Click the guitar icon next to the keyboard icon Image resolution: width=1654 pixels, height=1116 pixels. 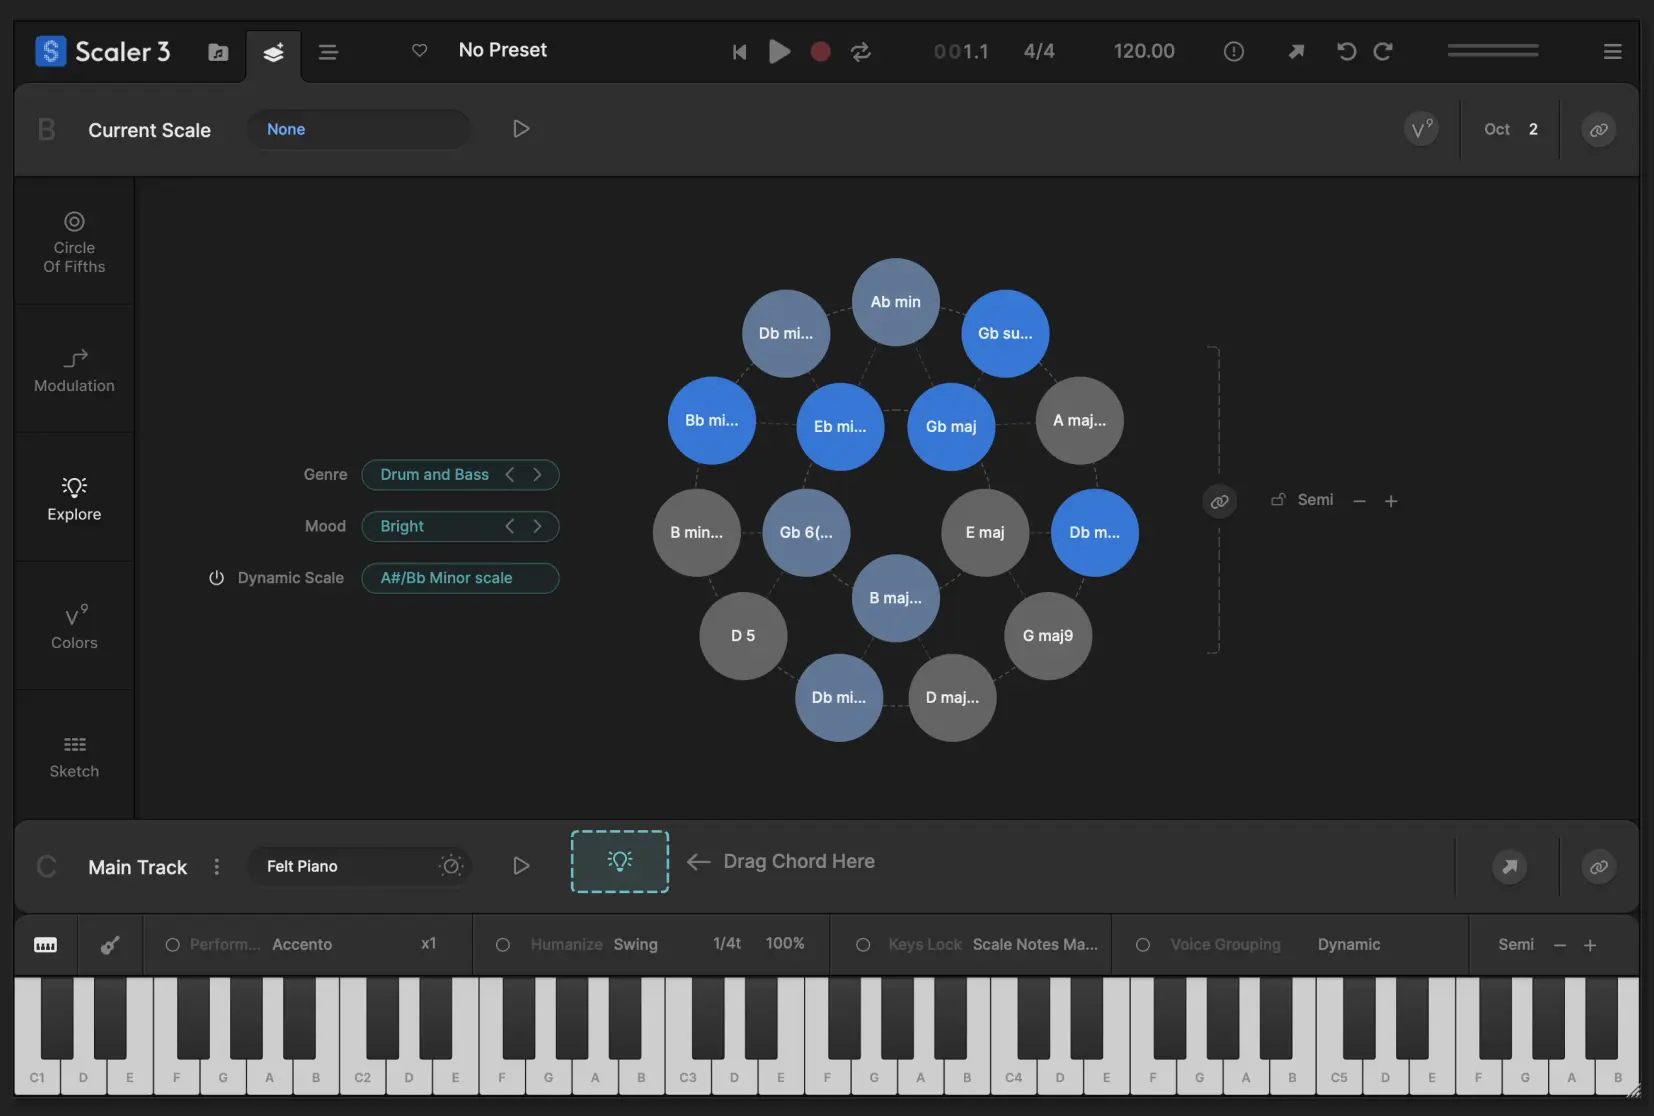(109, 944)
